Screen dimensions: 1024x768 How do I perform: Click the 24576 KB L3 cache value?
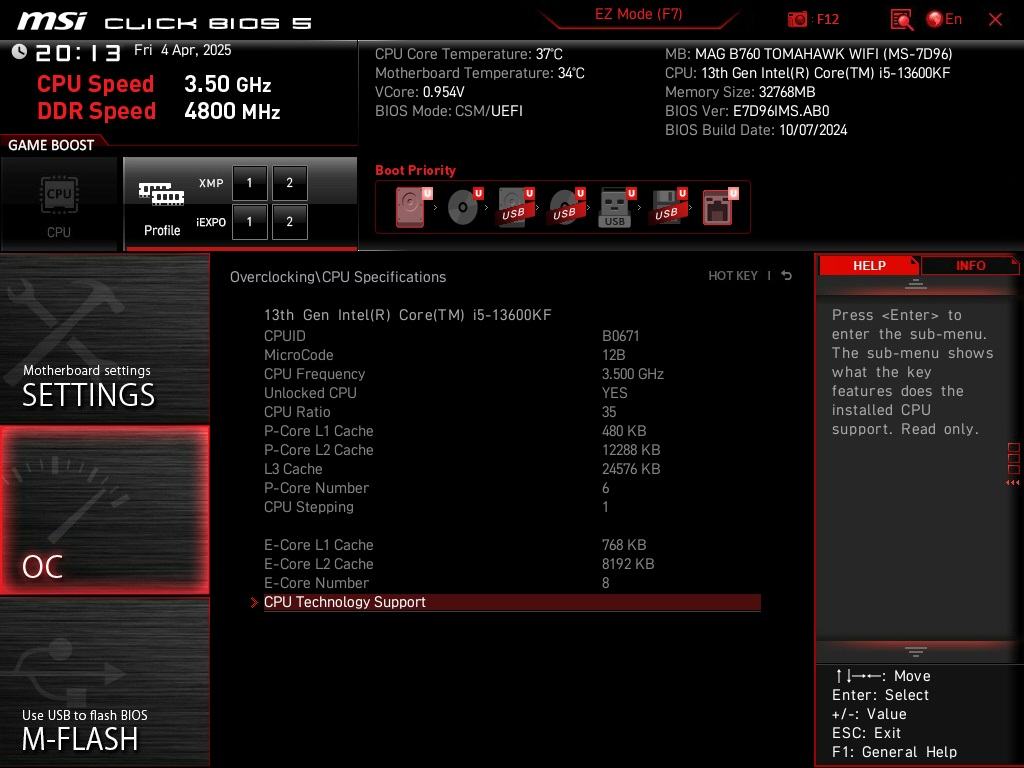coord(631,468)
